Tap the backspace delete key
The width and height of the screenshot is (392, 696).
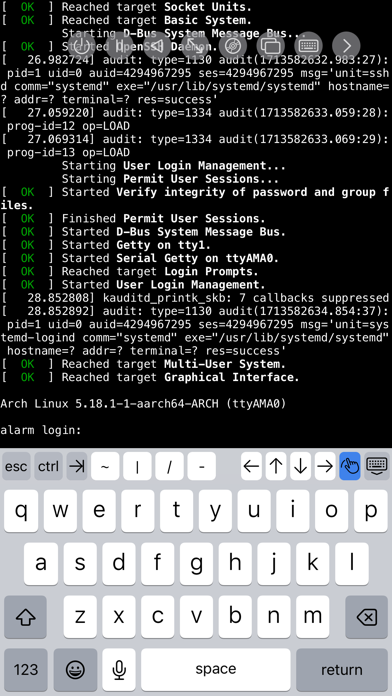pyautogui.click(x=367, y=617)
